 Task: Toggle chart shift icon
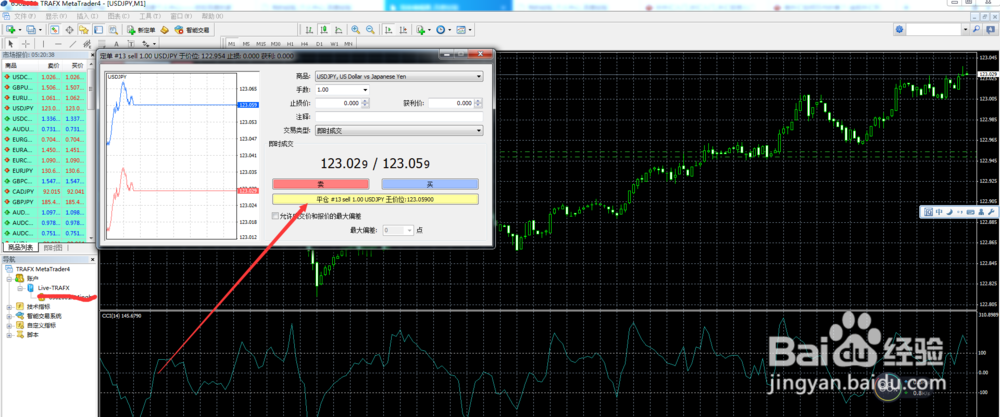click(403, 29)
